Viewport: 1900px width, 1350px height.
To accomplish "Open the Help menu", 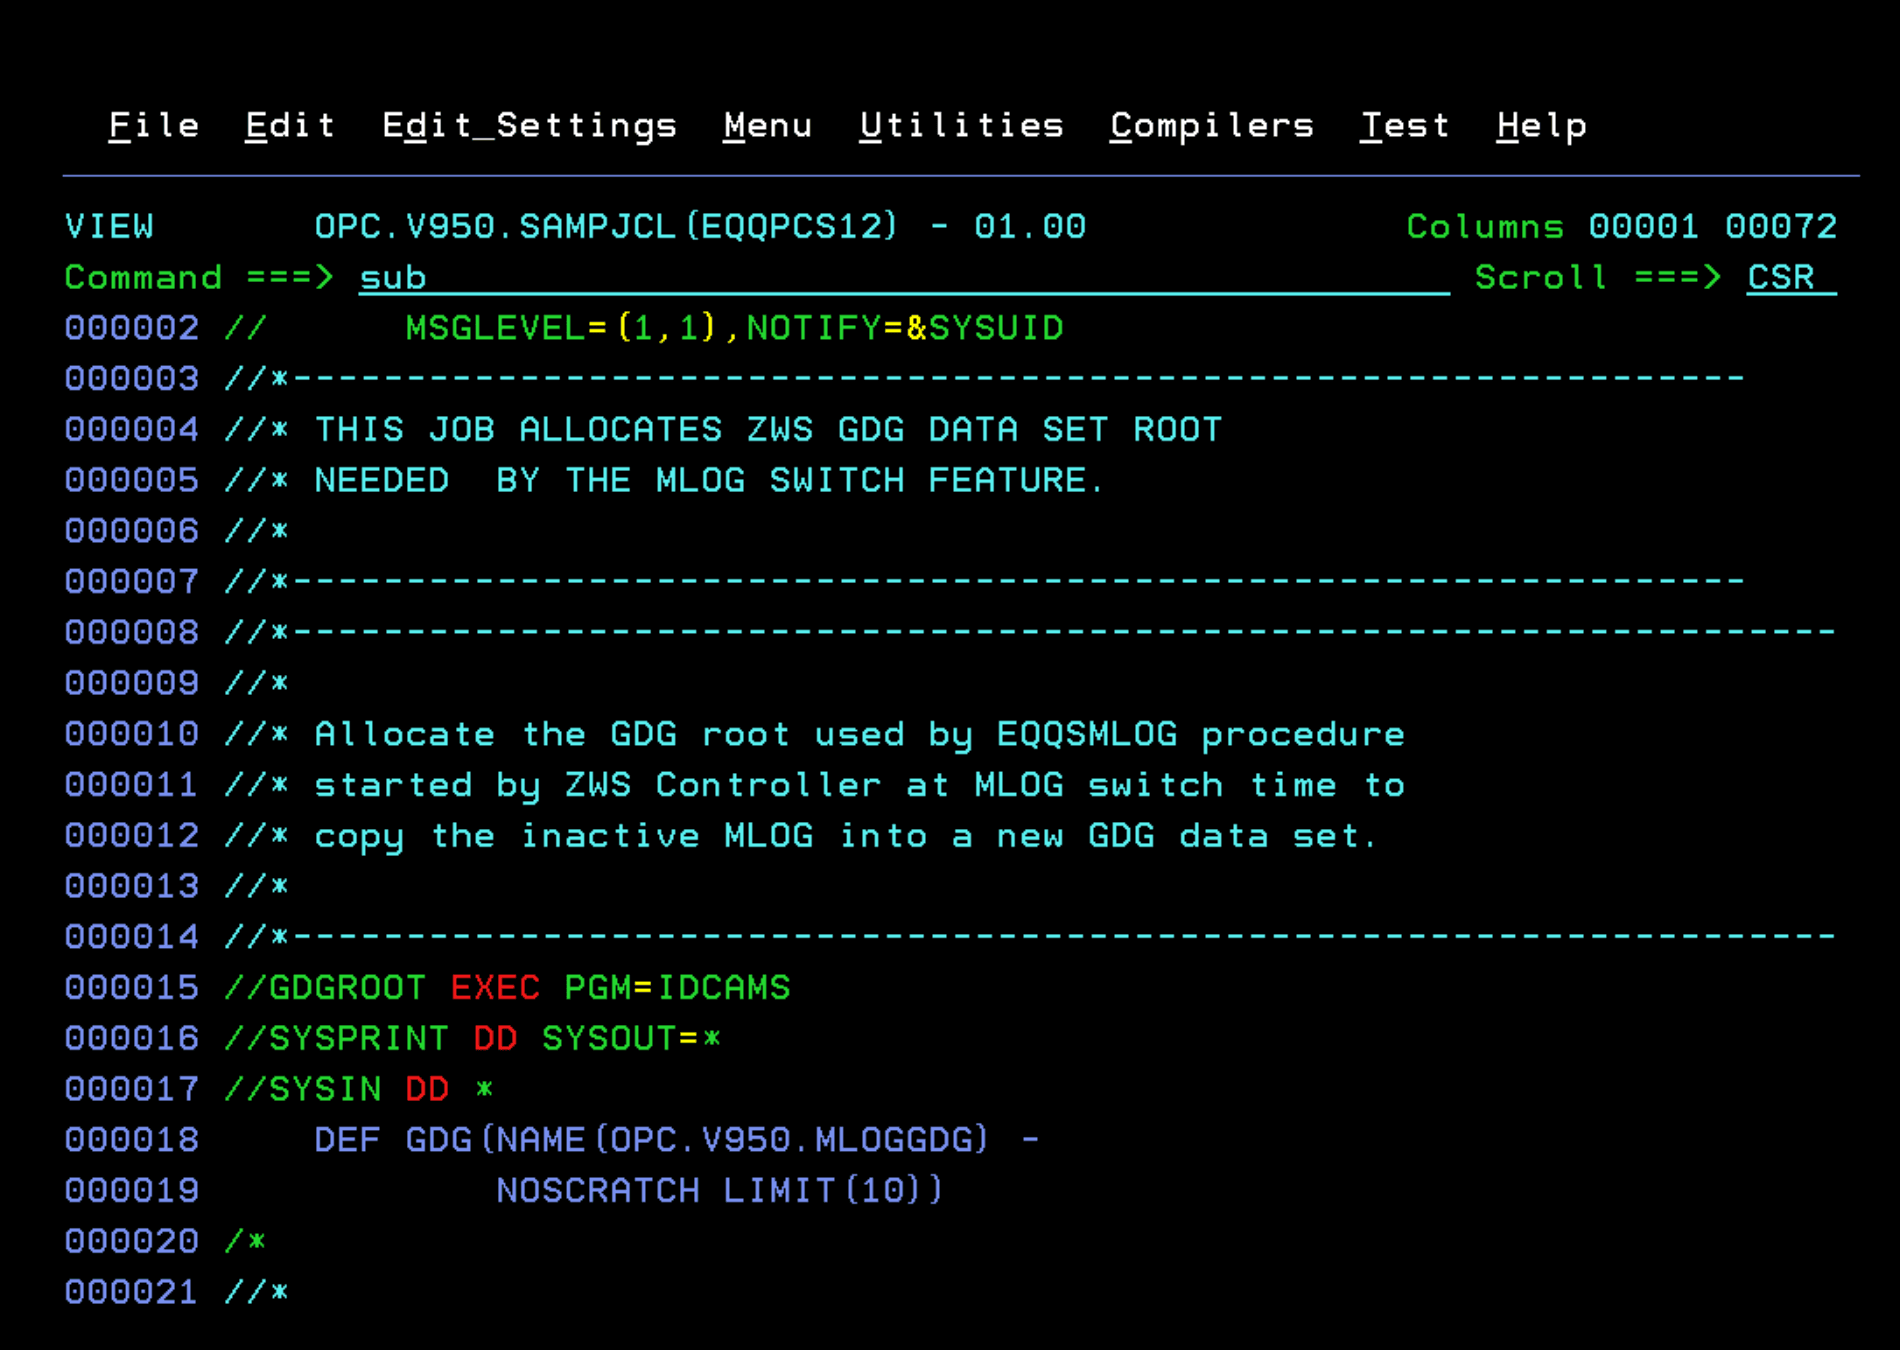I will pos(1541,125).
